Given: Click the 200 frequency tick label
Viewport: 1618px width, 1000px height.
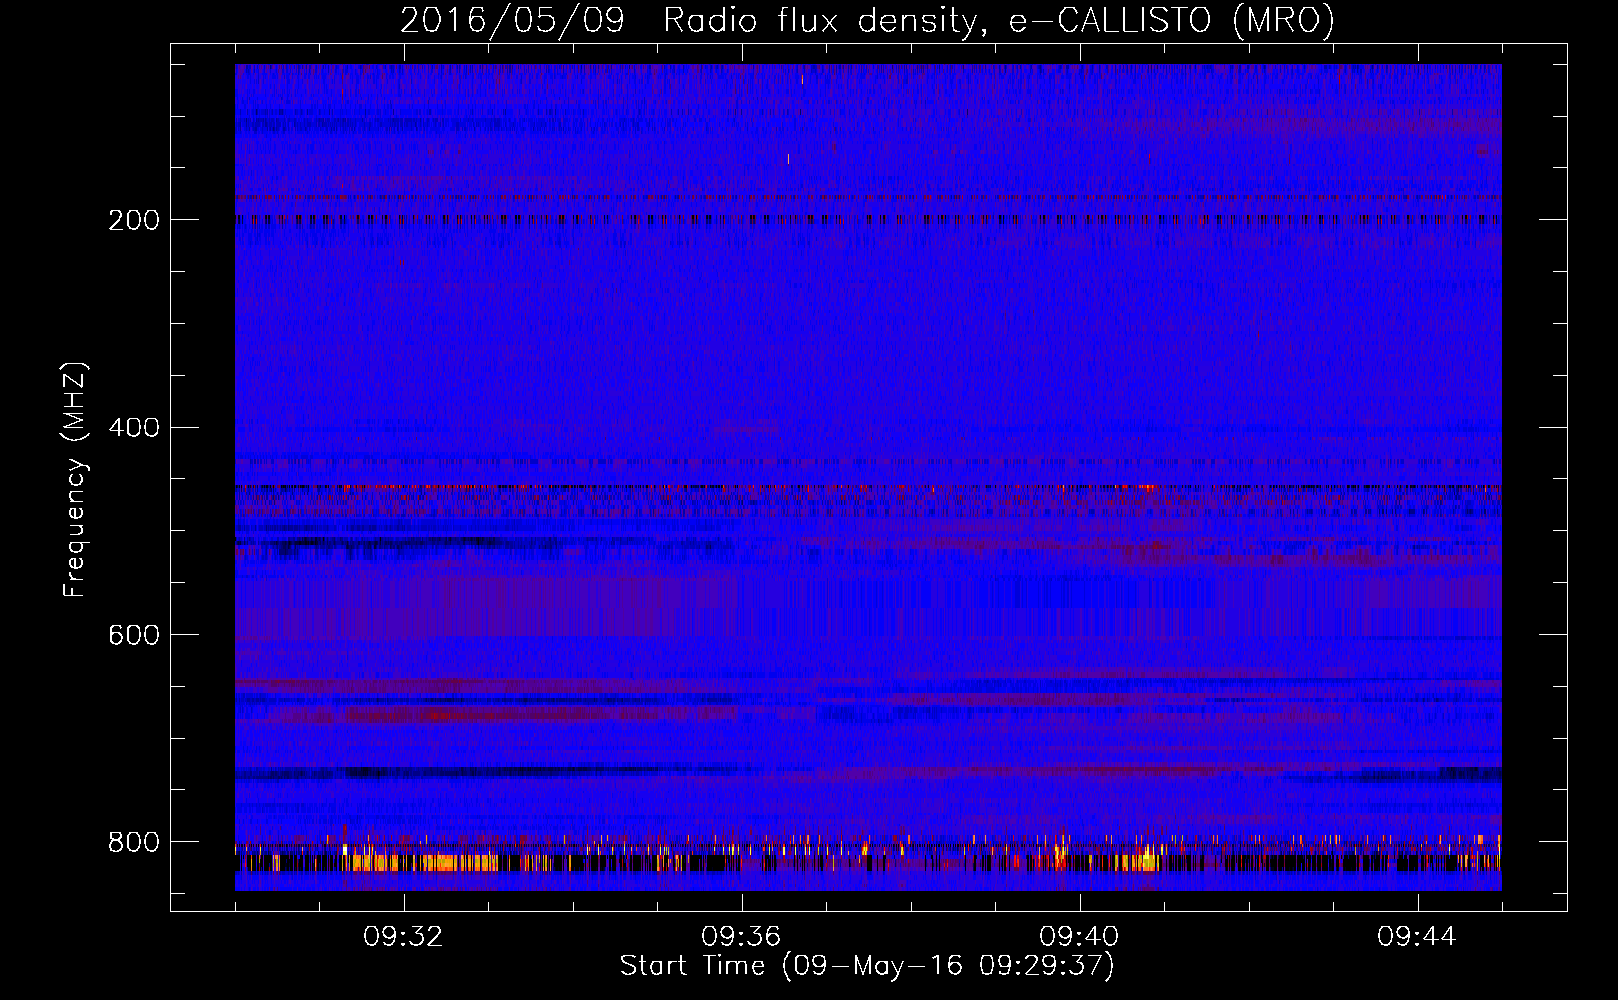Looking at the screenshot, I should coord(133,220).
